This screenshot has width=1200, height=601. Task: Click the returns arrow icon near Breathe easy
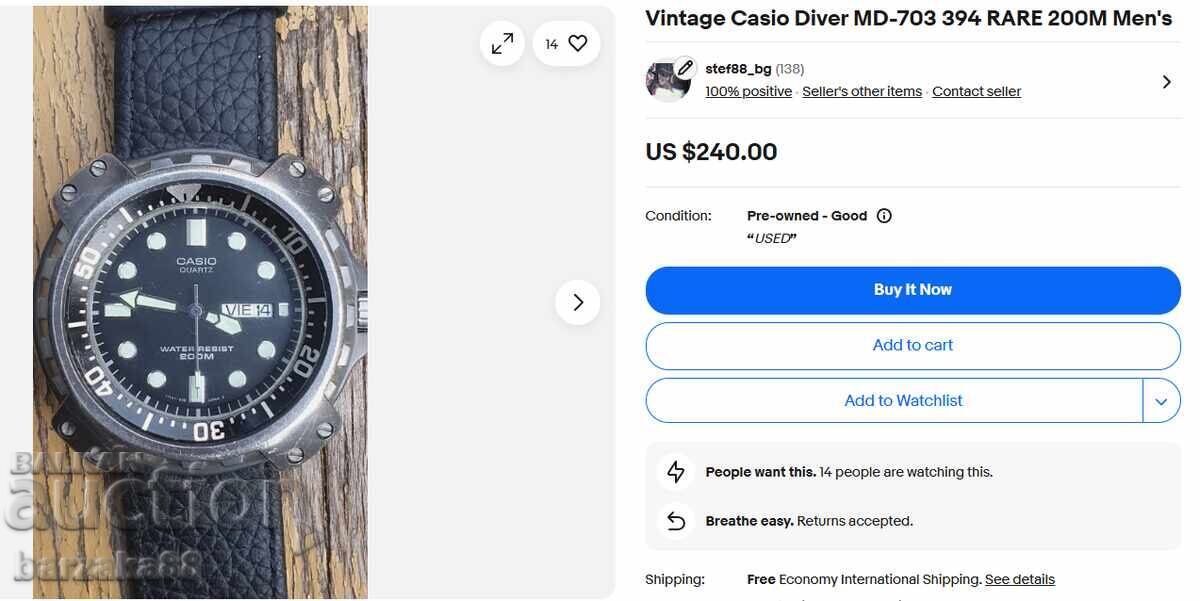coord(676,520)
